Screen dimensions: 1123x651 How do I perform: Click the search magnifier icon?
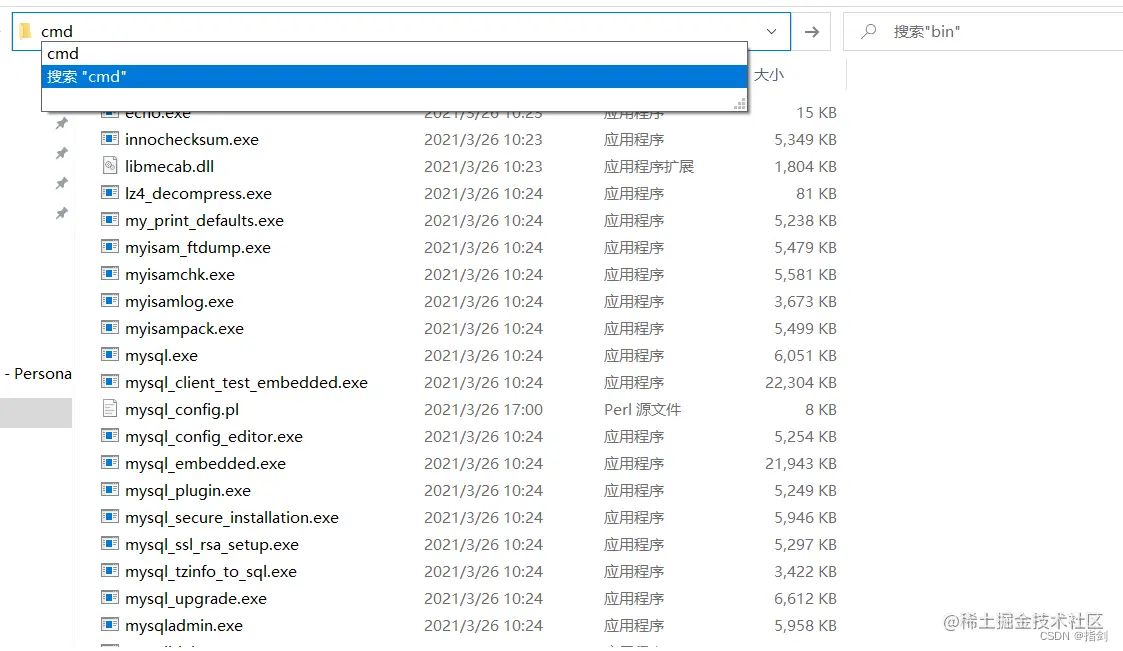tap(869, 31)
